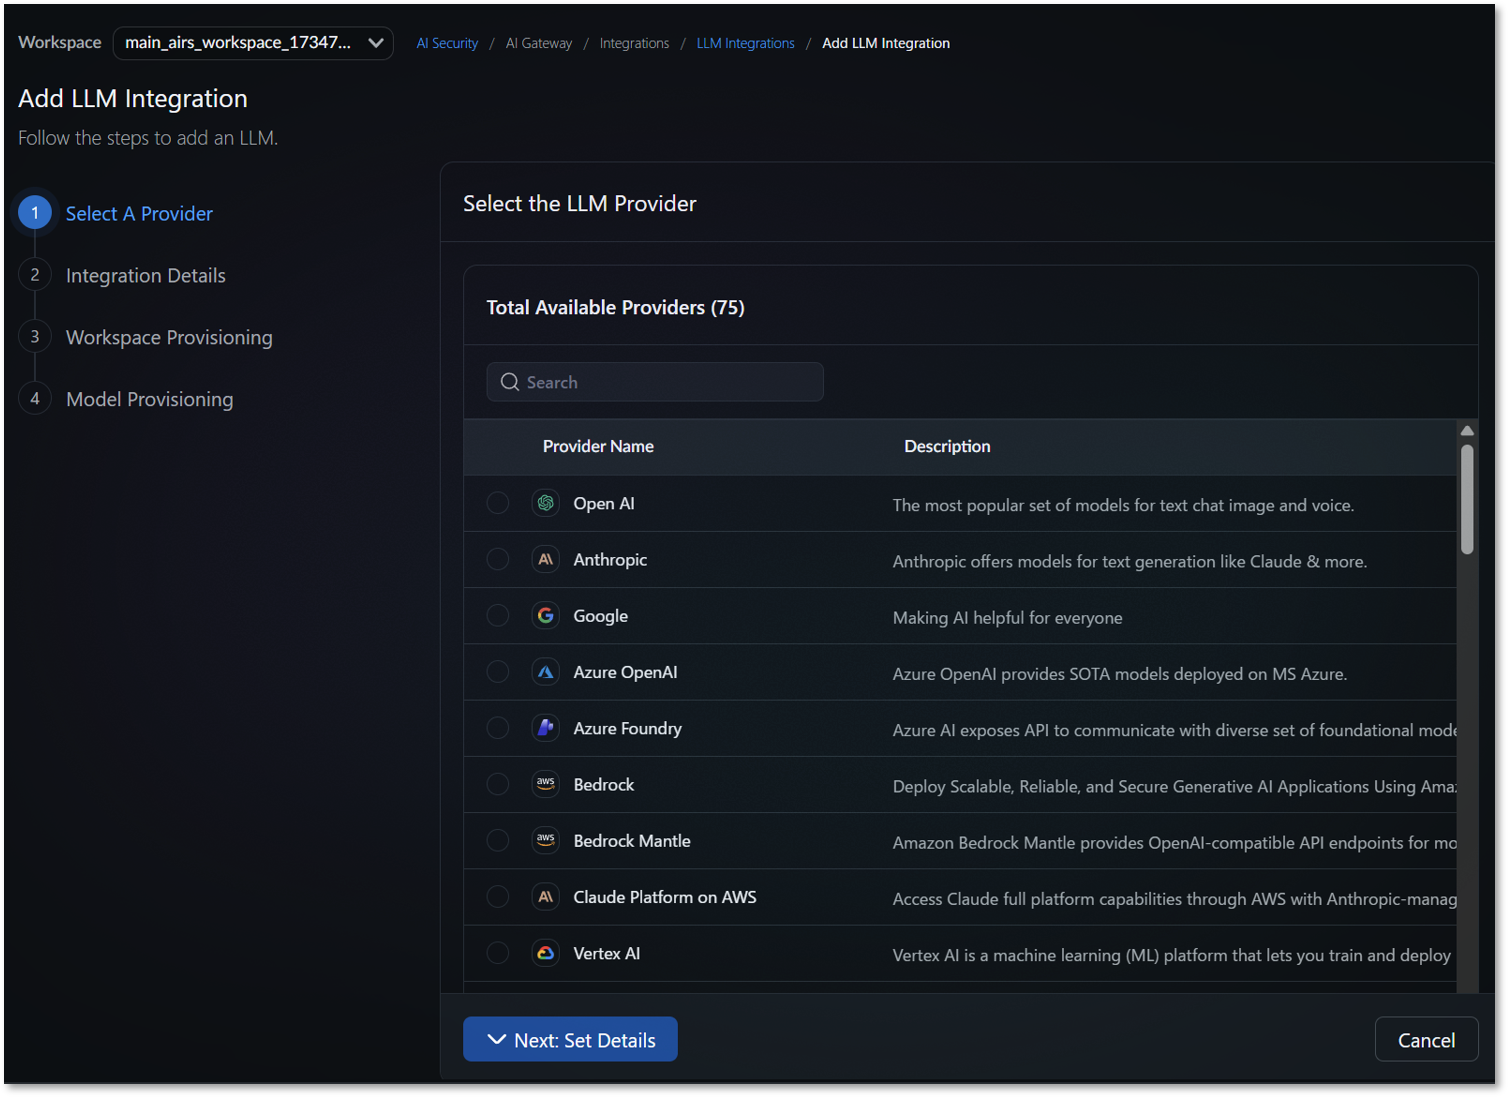Click the Google provider name

coord(600,615)
